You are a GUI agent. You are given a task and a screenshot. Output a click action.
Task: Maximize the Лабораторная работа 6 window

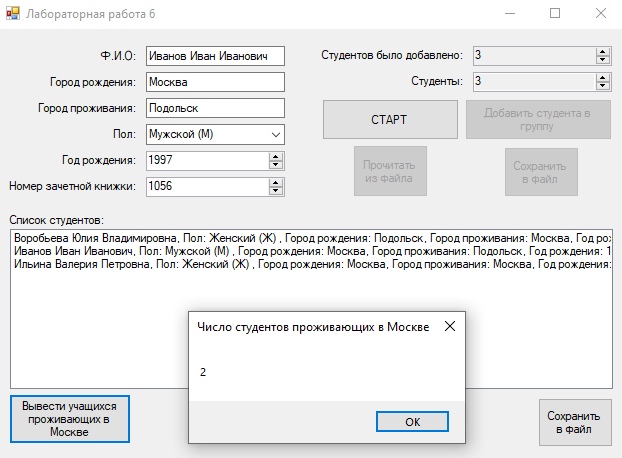(555, 14)
